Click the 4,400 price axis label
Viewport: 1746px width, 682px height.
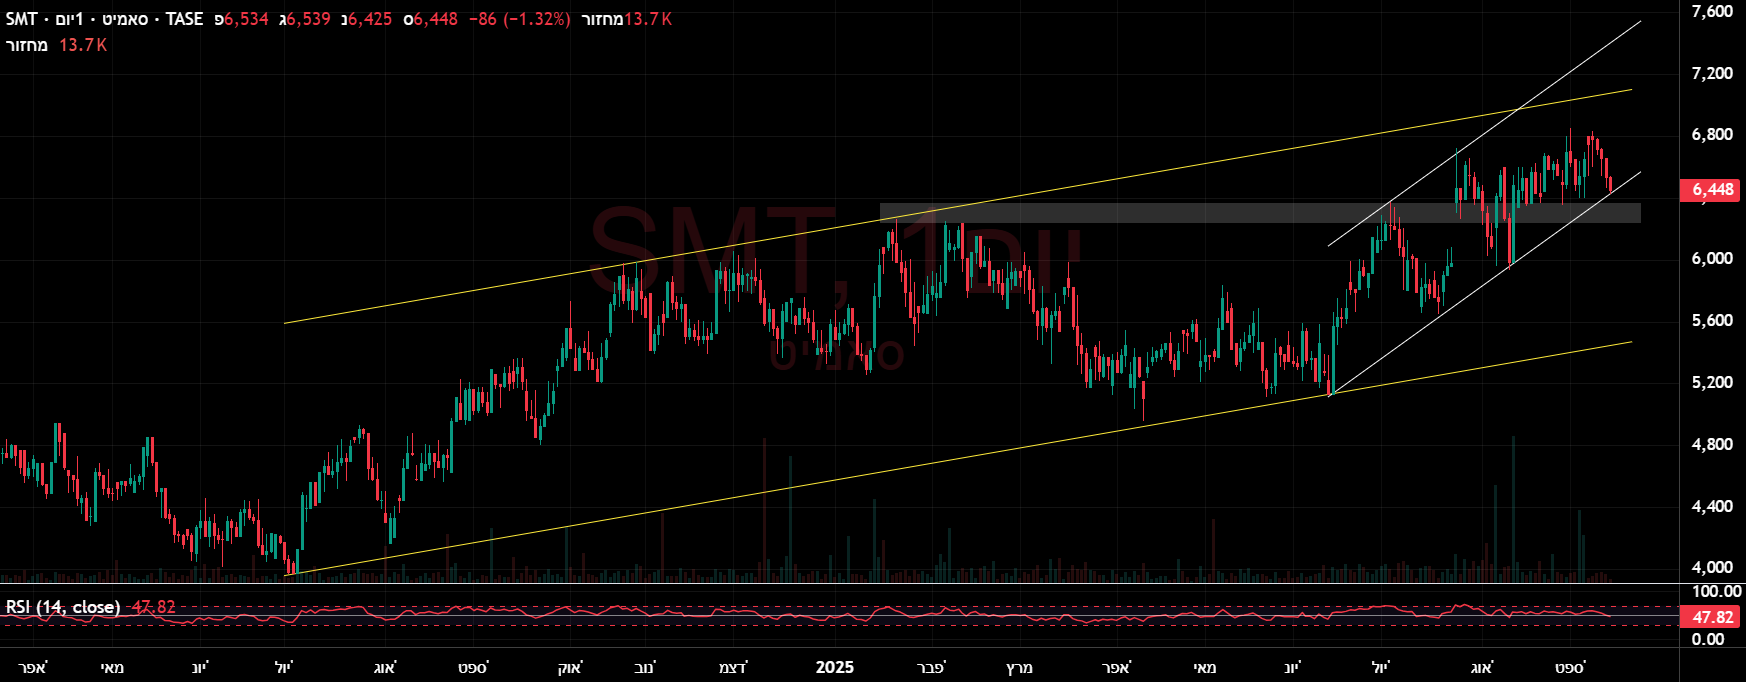(x=1712, y=506)
